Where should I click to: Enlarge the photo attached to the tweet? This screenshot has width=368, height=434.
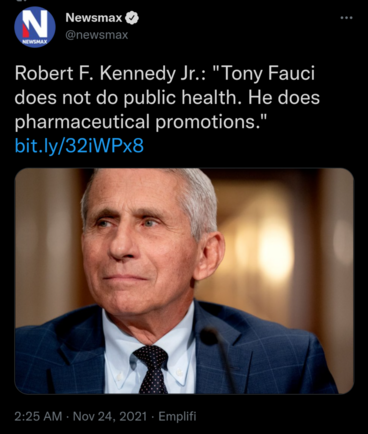(184, 281)
